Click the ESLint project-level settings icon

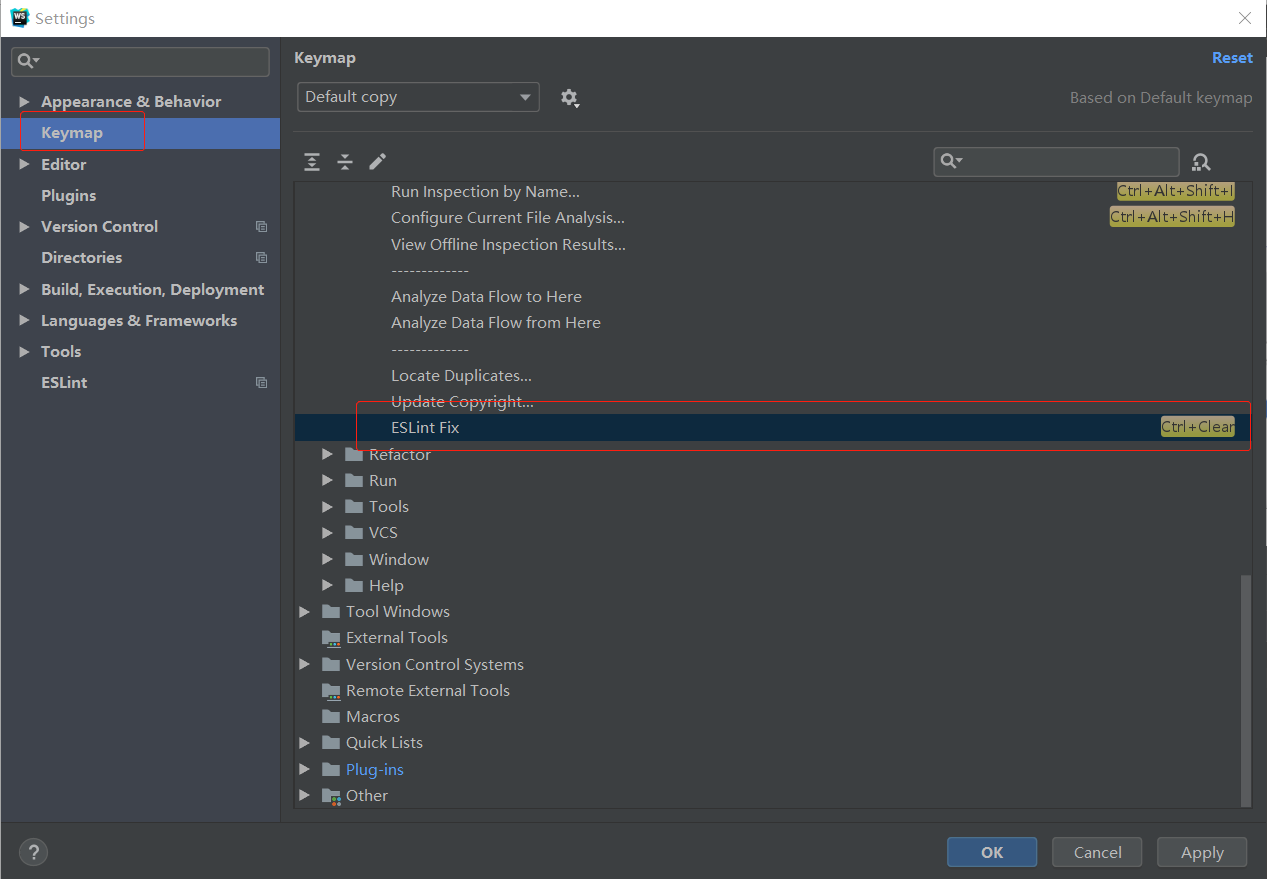coord(261,382)
